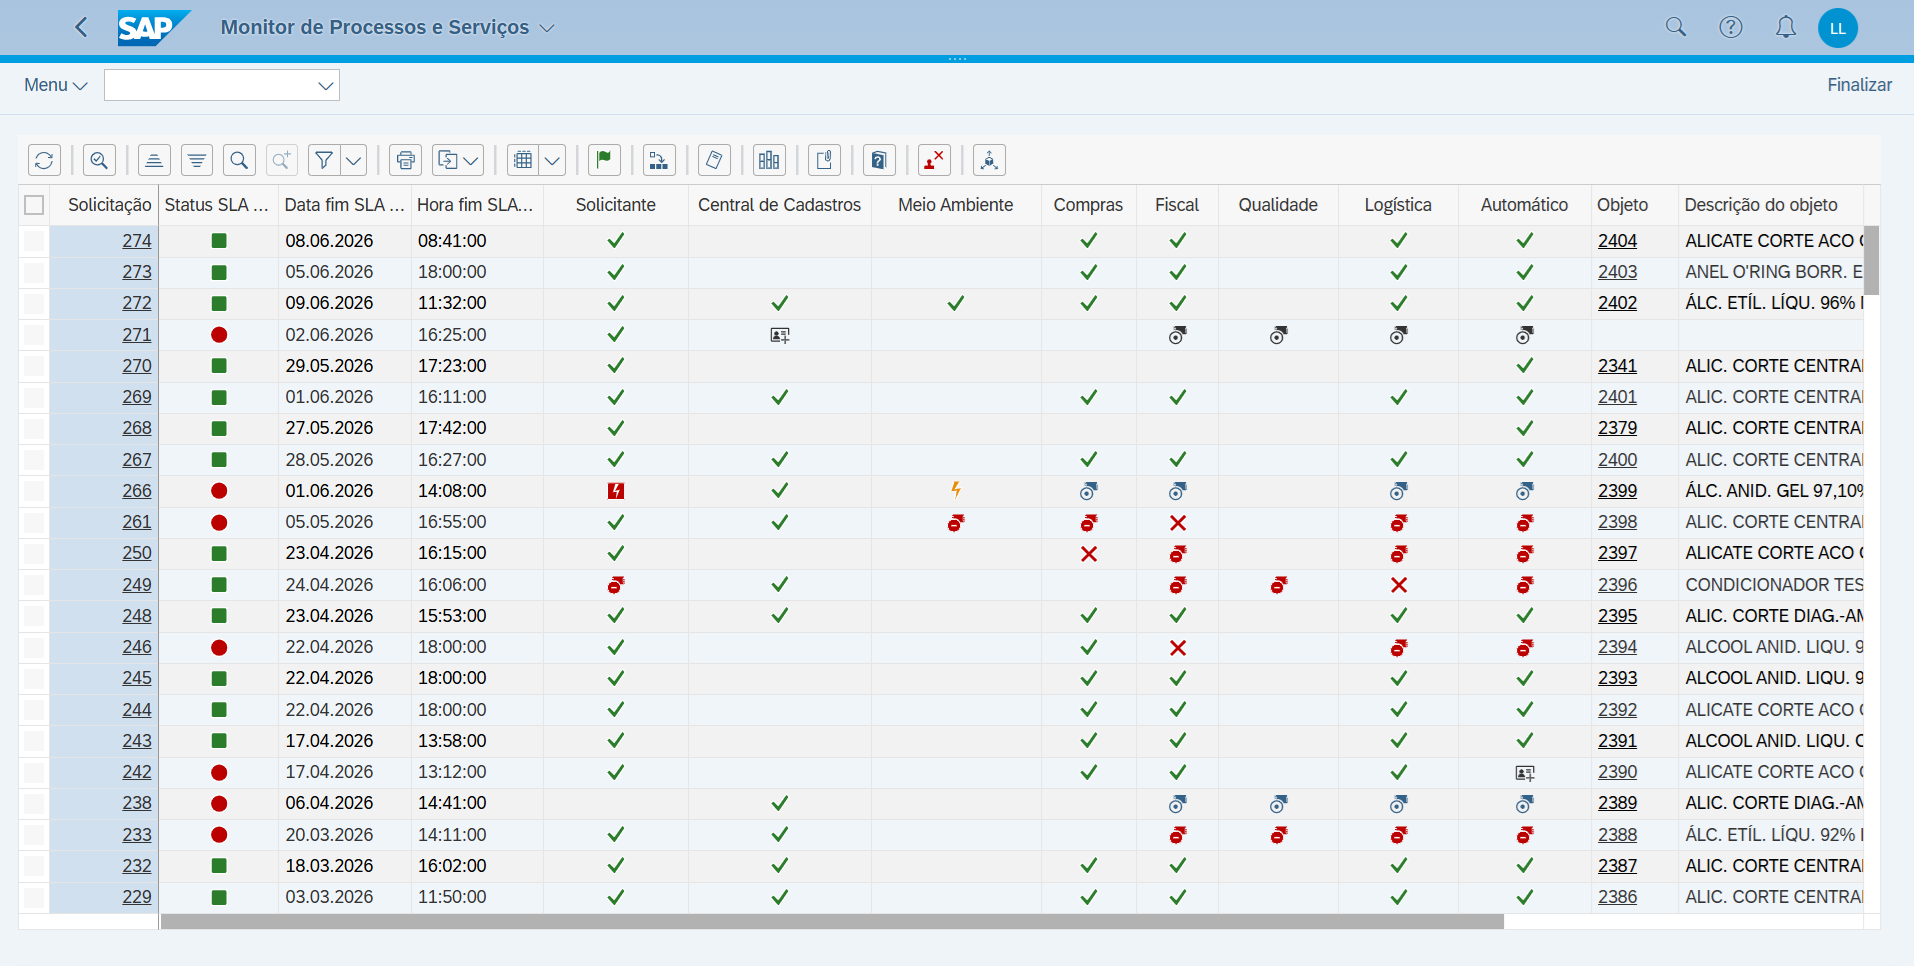Screen dimensions: 1914x966
Task: Click the red stamp with X toolbar icon
Action: coord(934,160)
